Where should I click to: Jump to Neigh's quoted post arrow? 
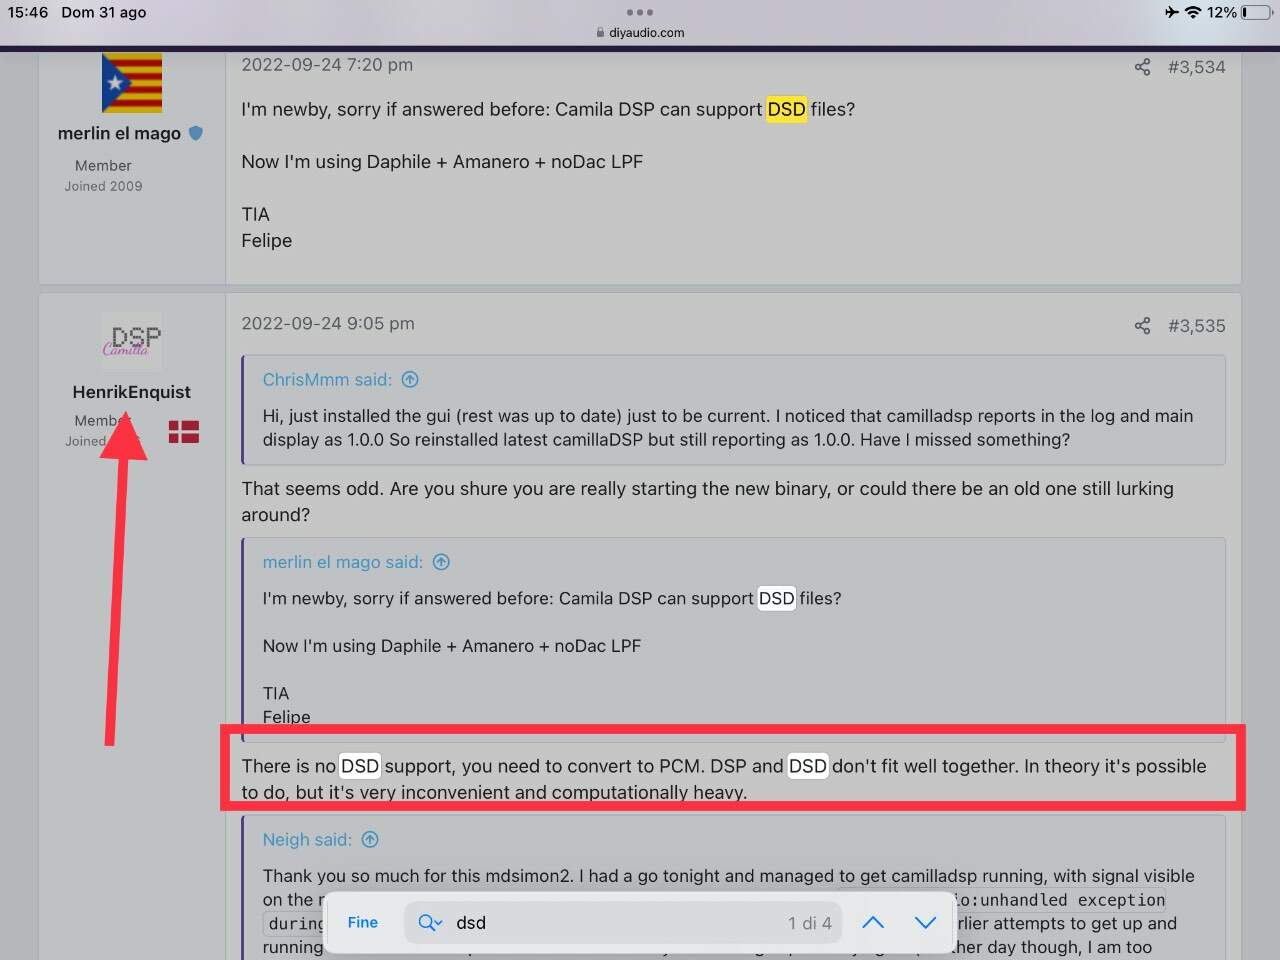[x=370, y=840]
